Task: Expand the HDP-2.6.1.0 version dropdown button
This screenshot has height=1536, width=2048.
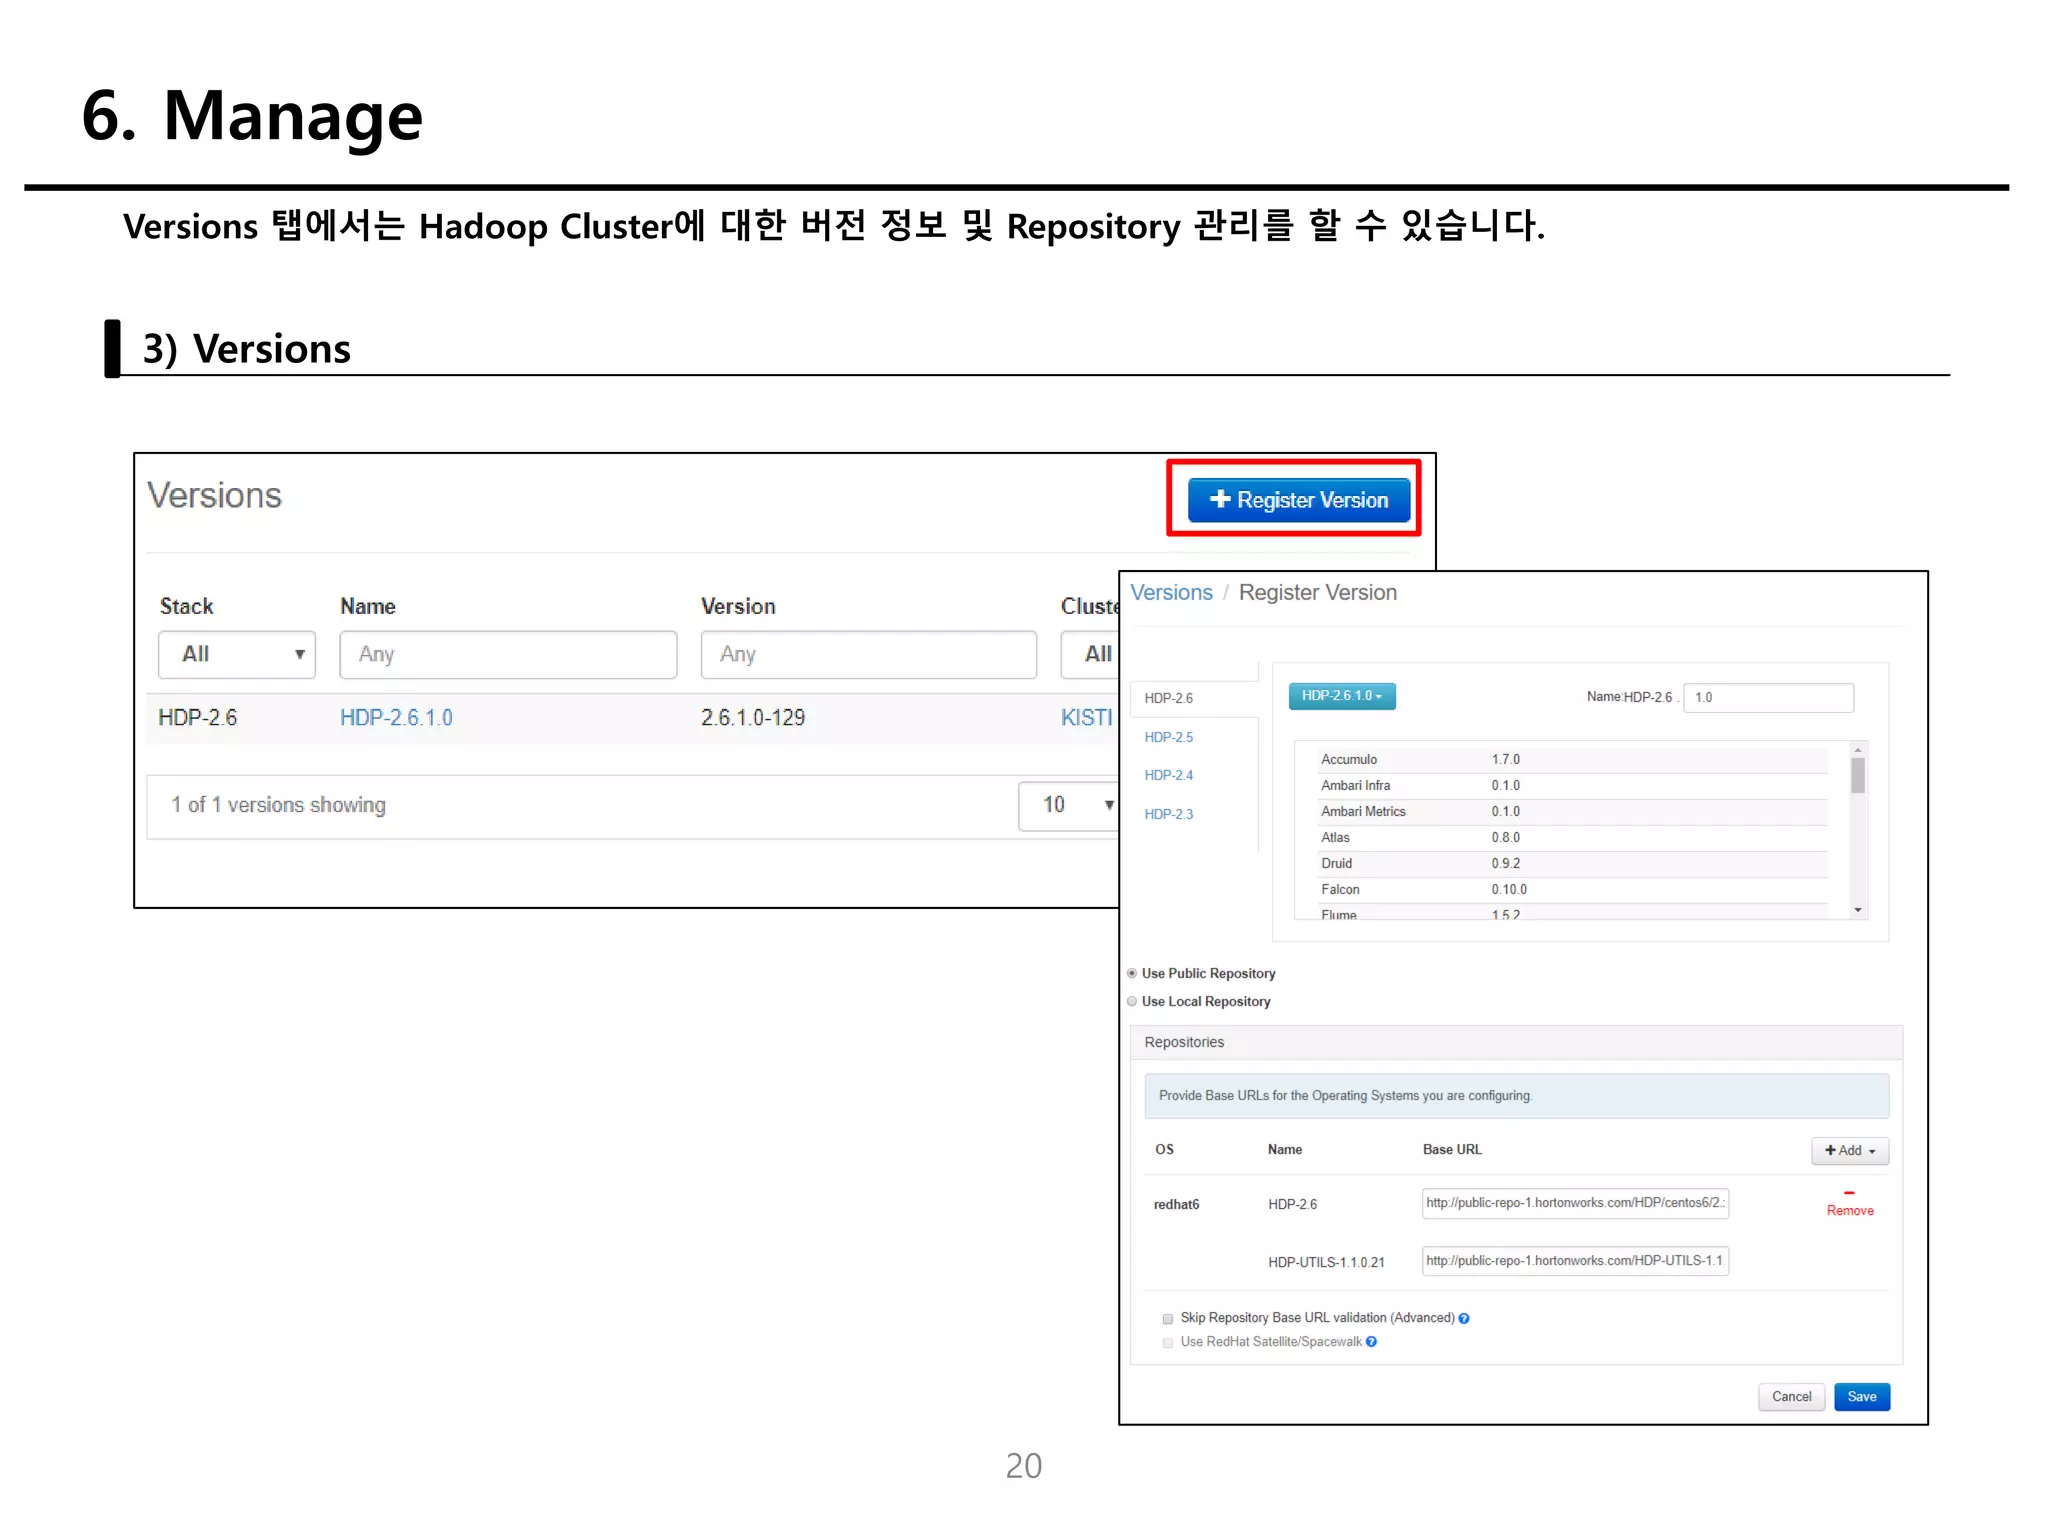Action: click(x=1342, y=696)
